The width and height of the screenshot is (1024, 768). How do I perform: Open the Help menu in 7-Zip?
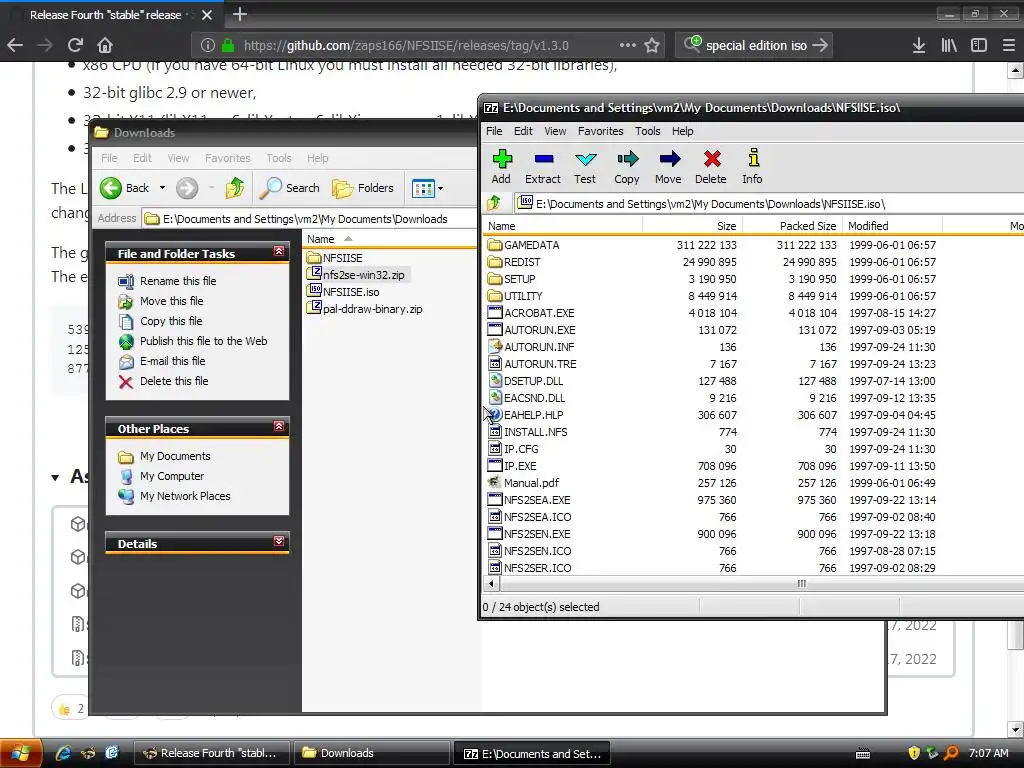coord(682,131)
